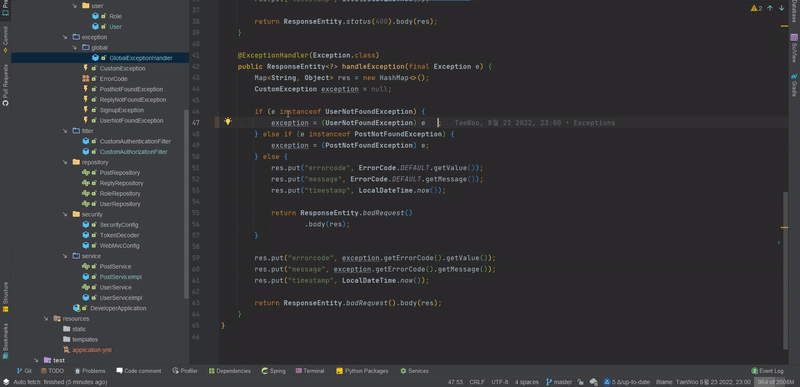Collapse the service package folder
This screenshot has width=800, height=387.
point(65,256)
